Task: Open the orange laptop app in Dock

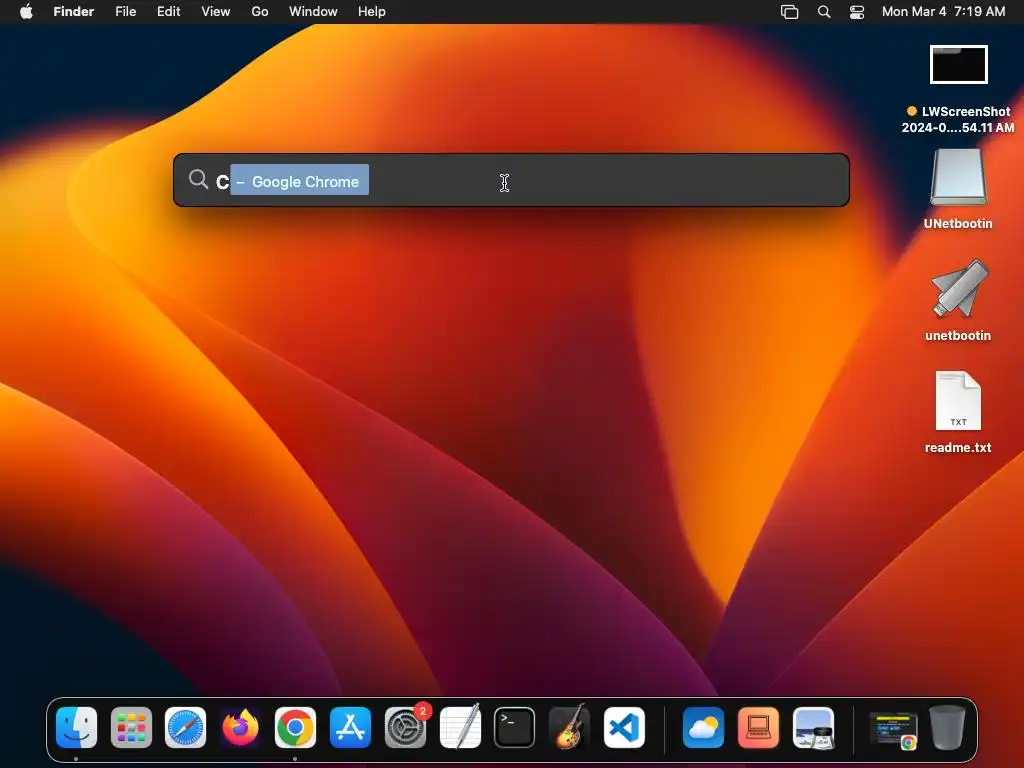Action: (x=758, y=728)
